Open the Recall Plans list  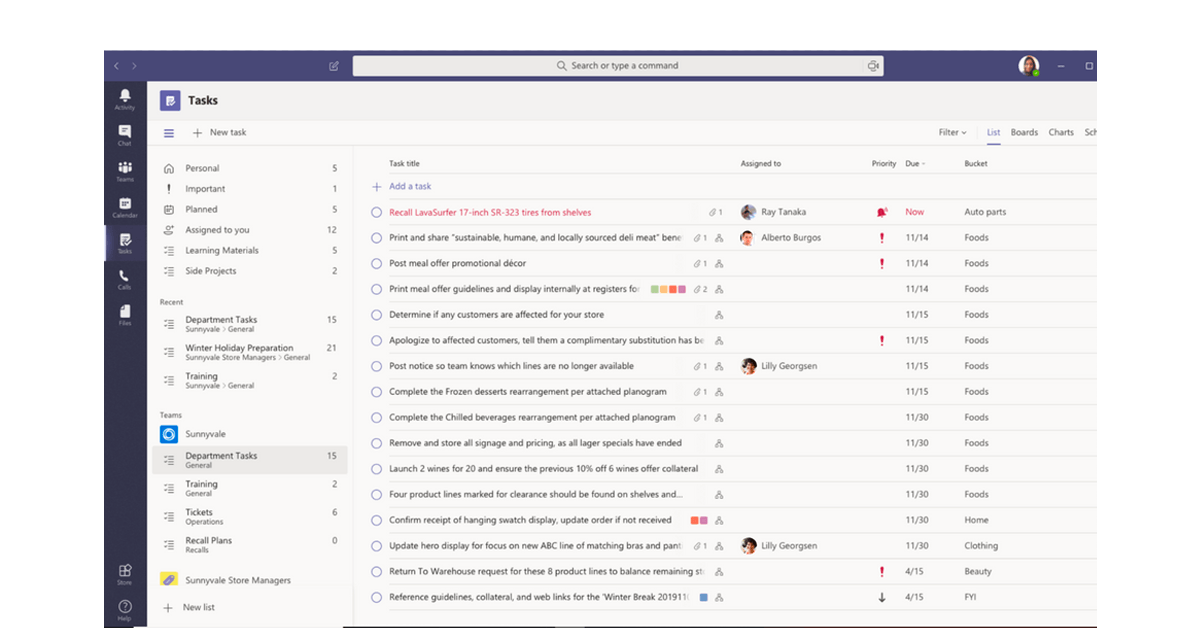click(250, 544)
